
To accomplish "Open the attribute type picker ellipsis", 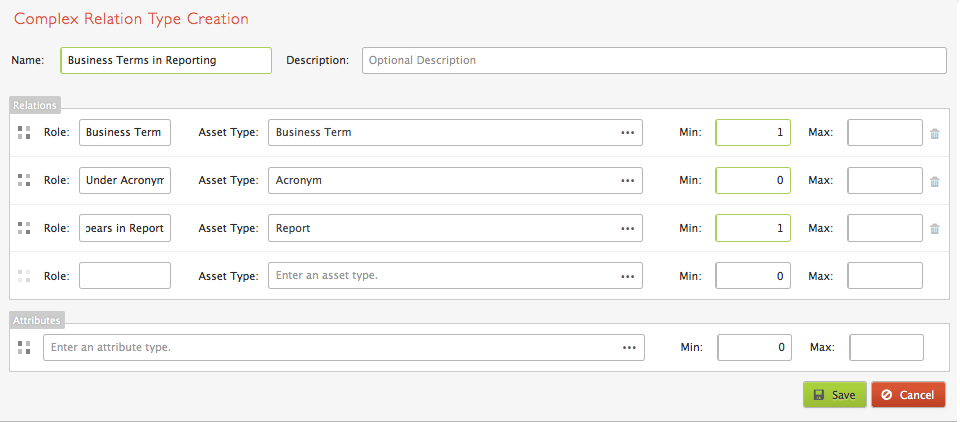I will (629, 347).
